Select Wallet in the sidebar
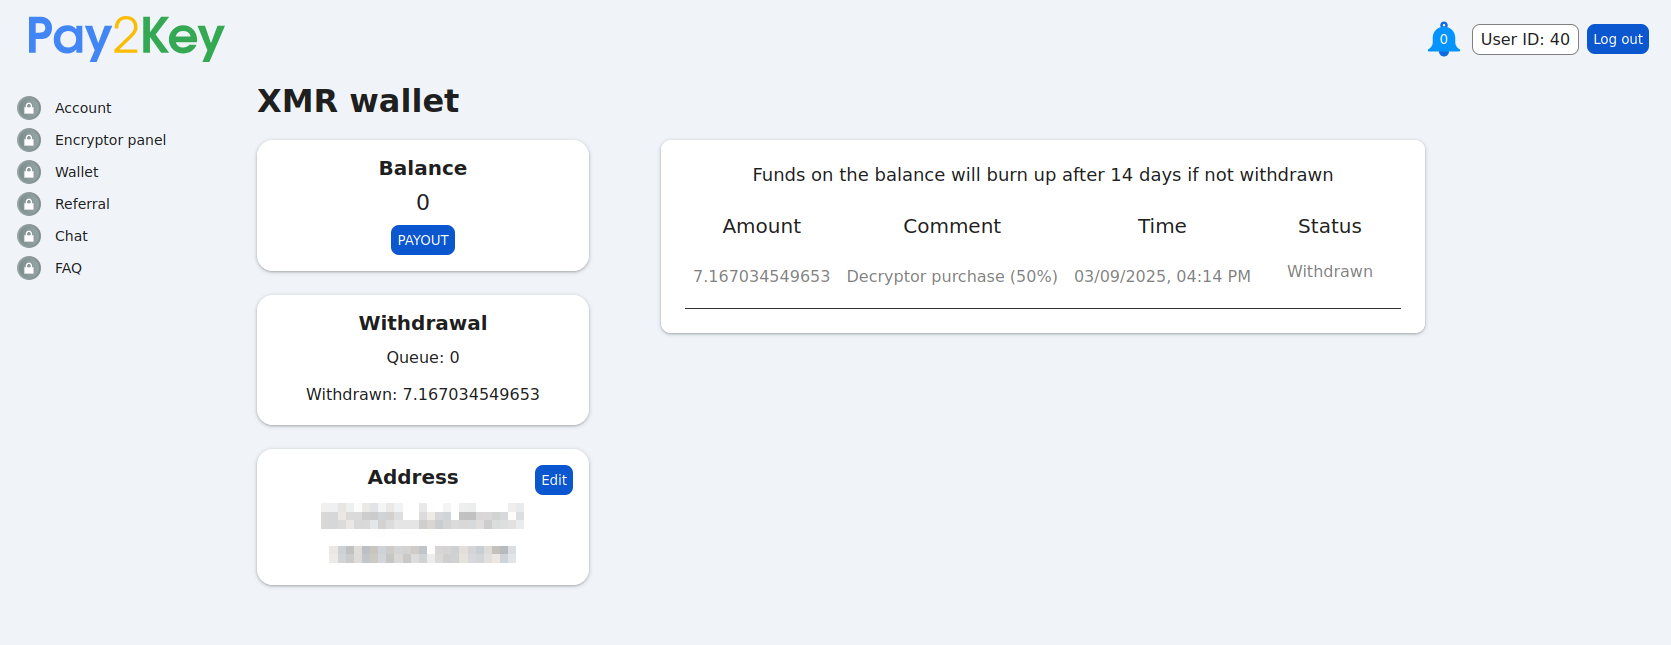Viewport: 1671px width, 645px height. point(77,172)
